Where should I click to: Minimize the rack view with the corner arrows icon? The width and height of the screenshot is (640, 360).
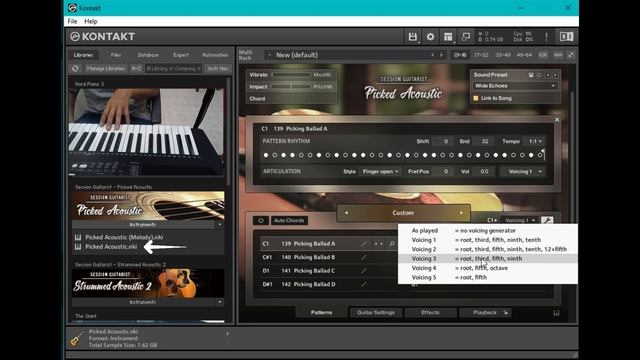coord(571,55)
